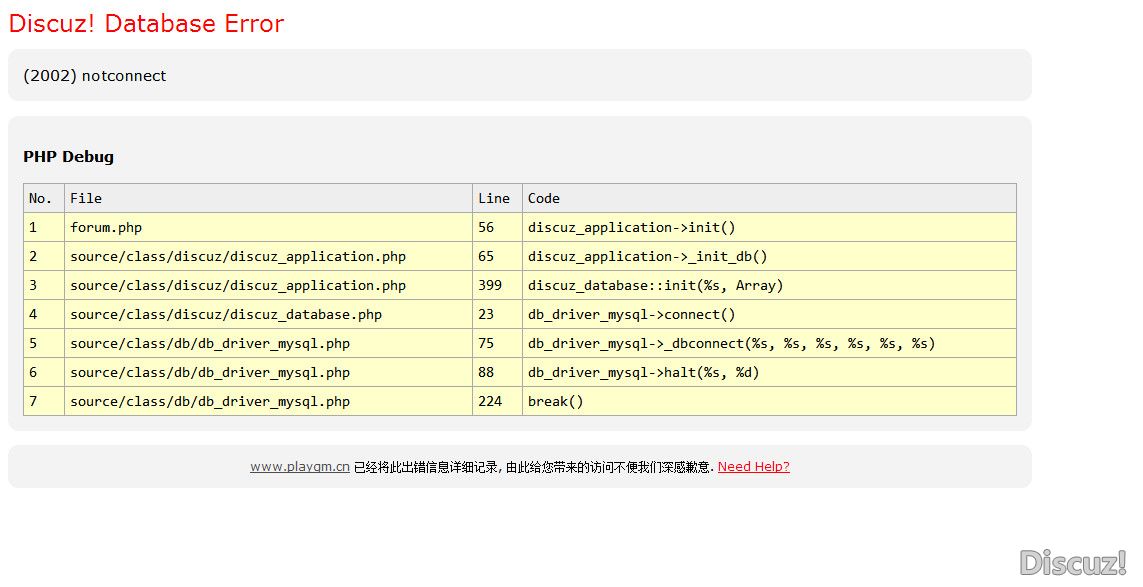This screenshot has width=1143, height=587.
Task: Click row number 3 in the No. column
Action: tap(44, 286)
